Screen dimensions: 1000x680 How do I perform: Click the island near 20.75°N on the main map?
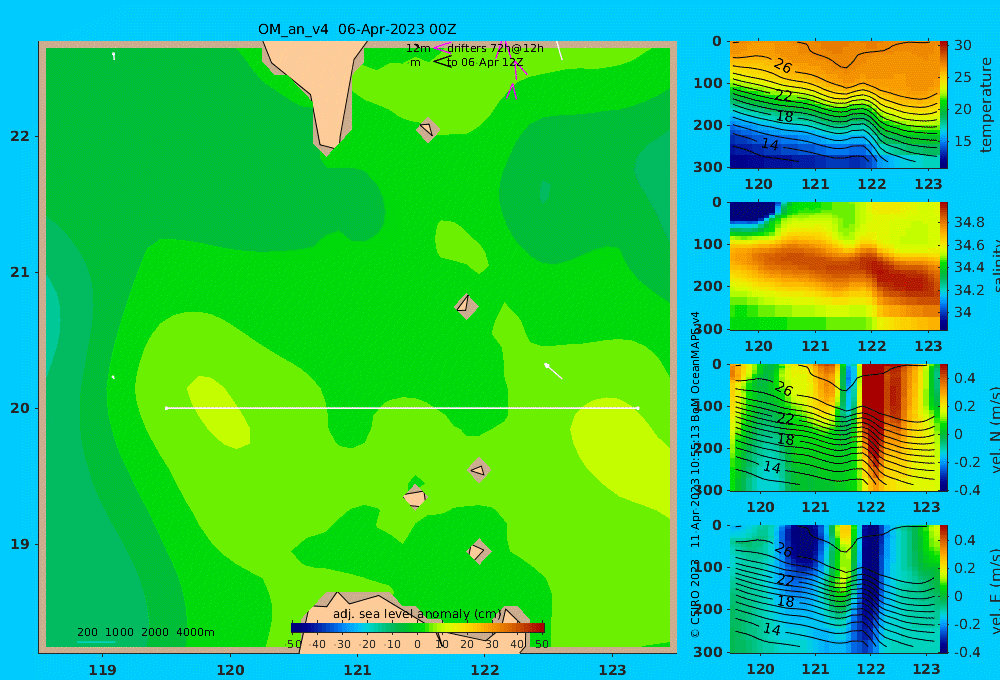point(466,306)
